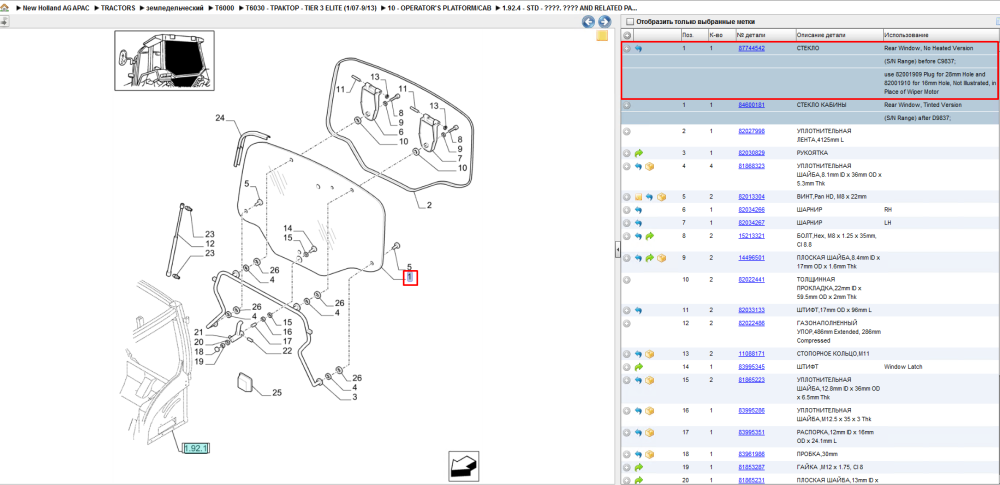Expand New Holland AG APAC breadcrumb
1000x485 pixels.
(56, 8)
